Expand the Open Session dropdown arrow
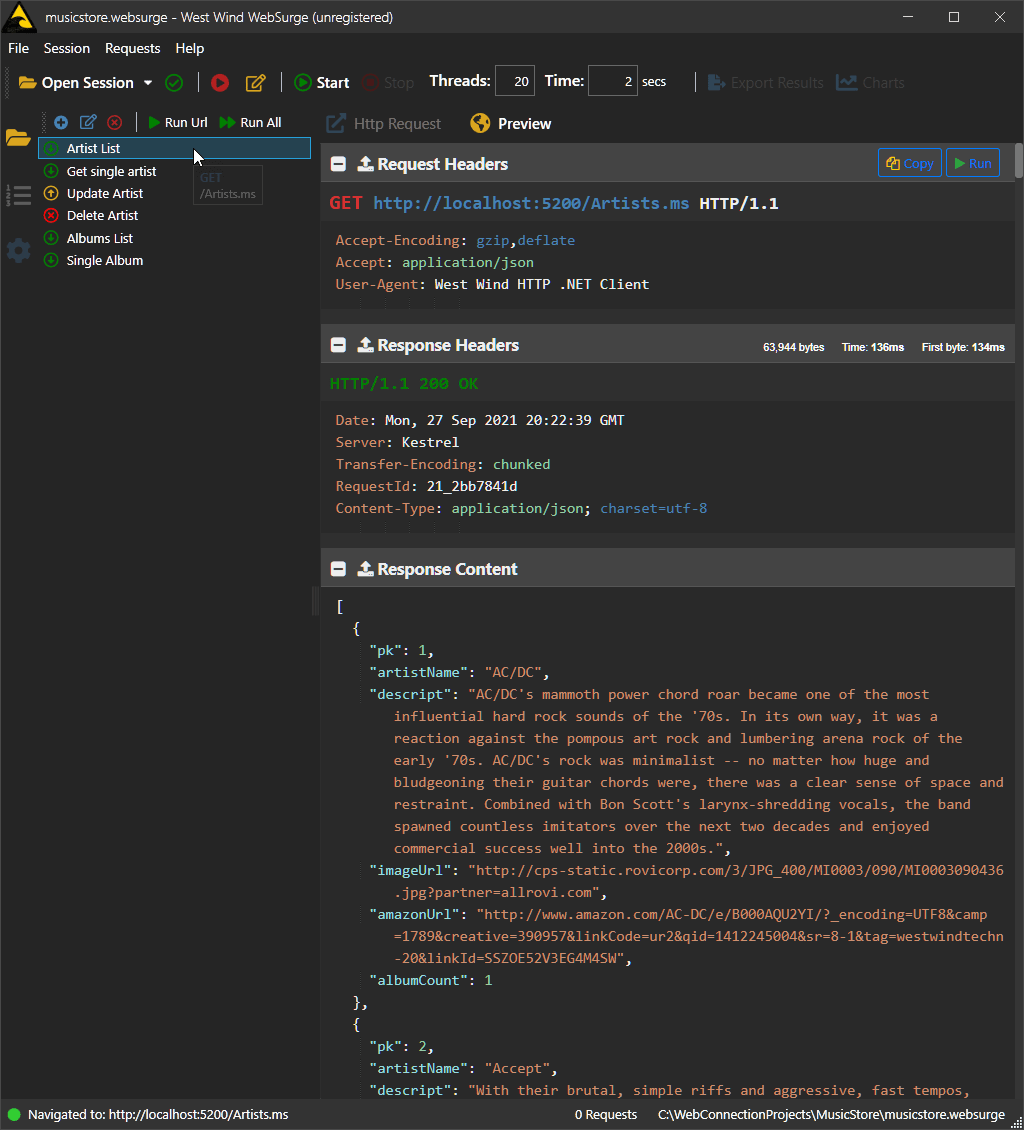 [148, 83]
